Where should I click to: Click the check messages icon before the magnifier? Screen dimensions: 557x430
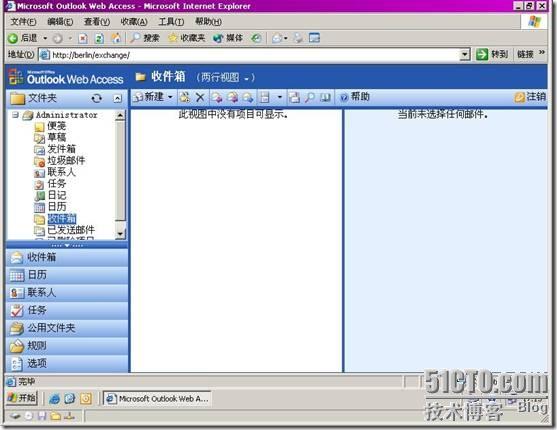294,97
